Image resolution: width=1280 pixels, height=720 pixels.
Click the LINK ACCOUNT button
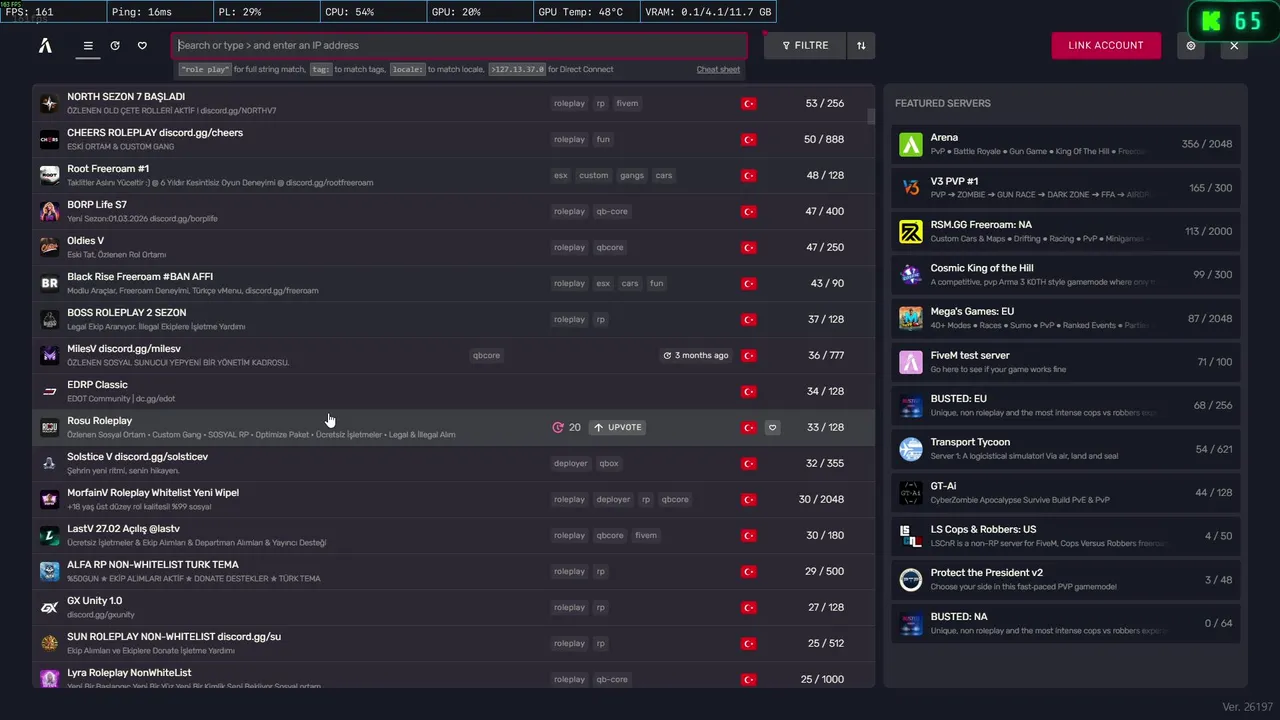click(x=1106, y=45)
